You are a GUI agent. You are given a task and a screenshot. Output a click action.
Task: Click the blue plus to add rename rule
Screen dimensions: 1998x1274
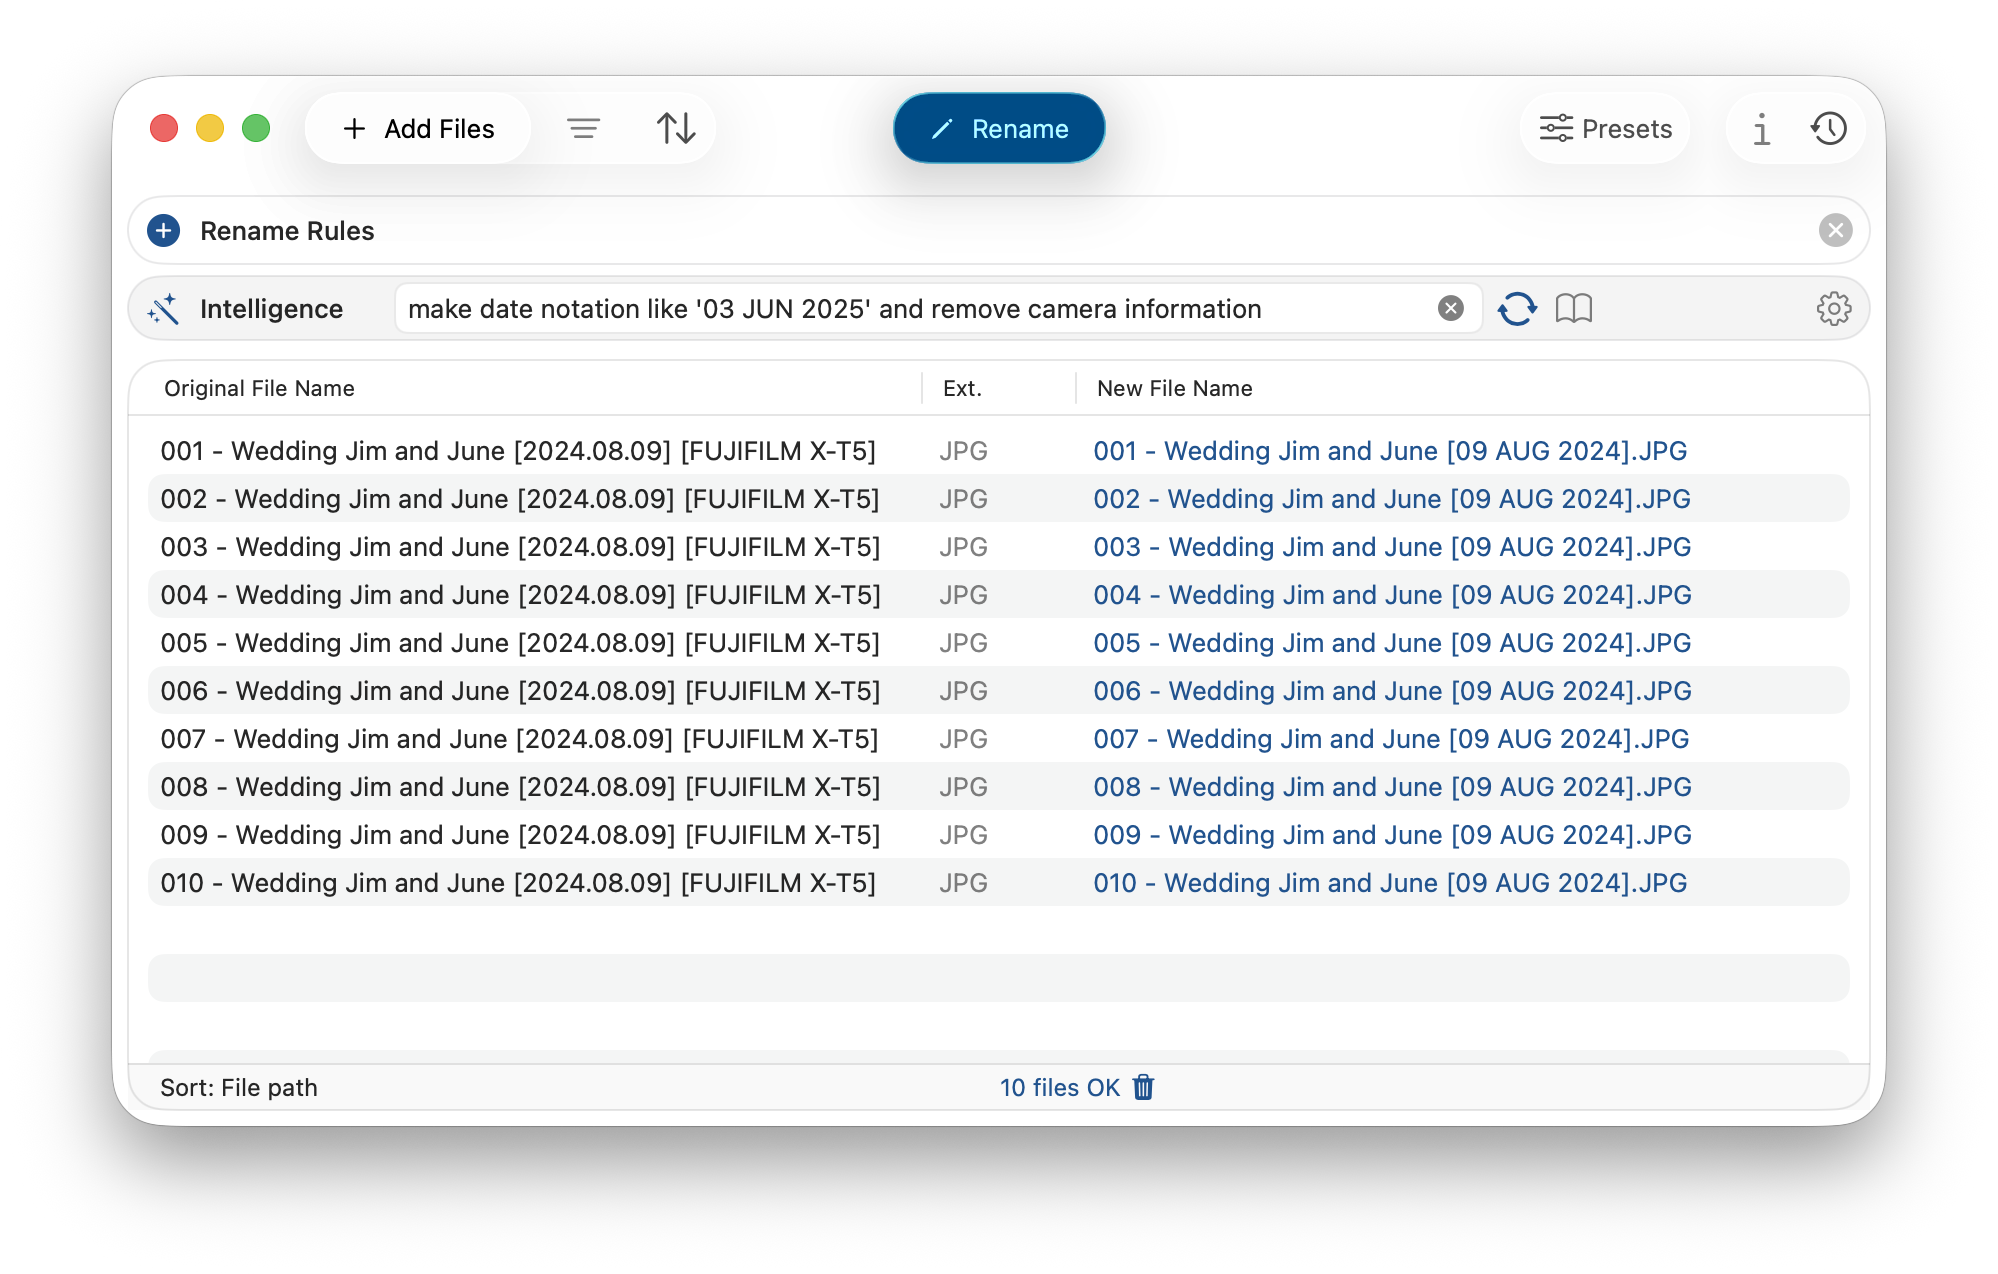(164, 231)
